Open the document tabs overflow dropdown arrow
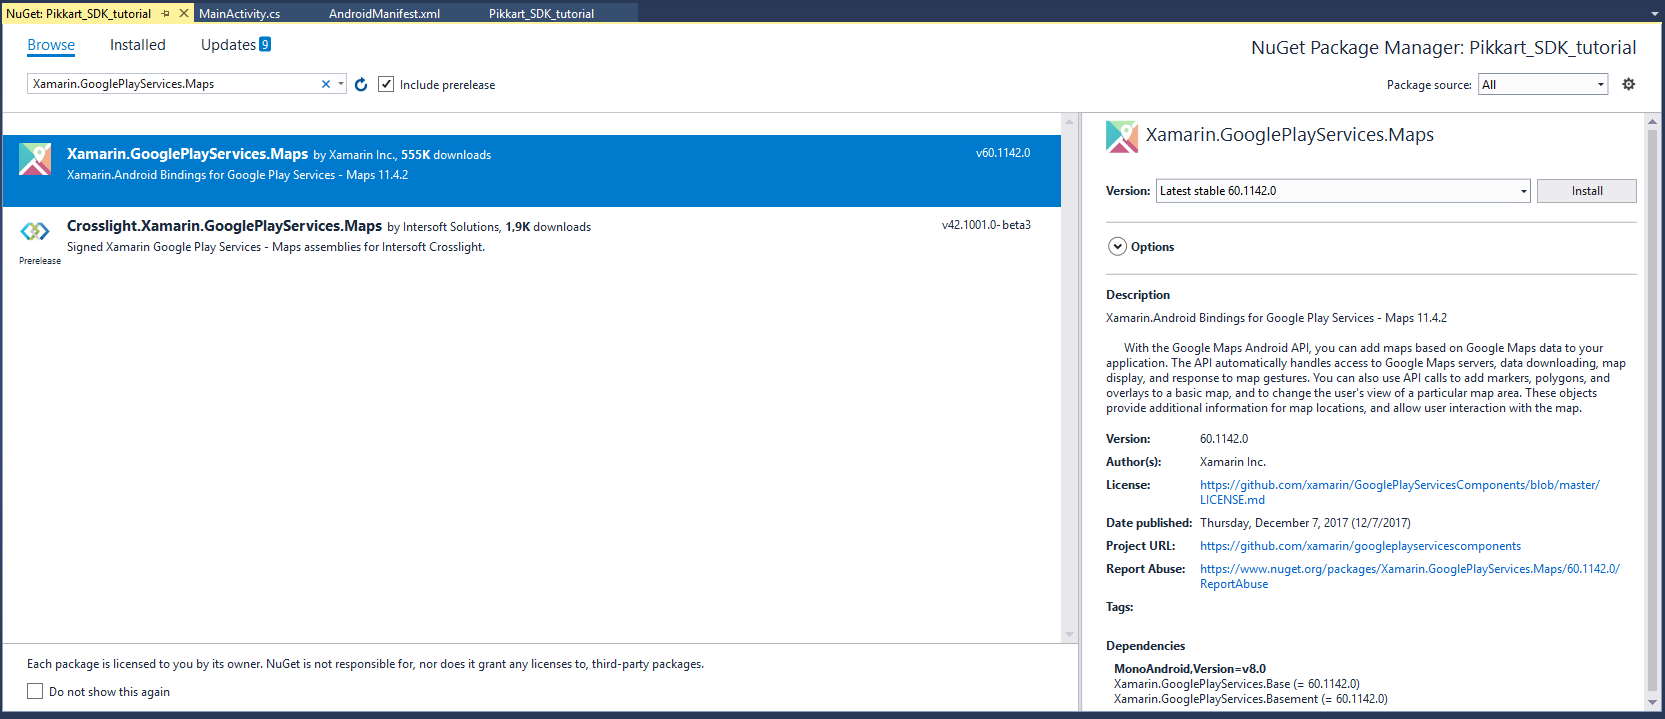 tap(1655, 14)
